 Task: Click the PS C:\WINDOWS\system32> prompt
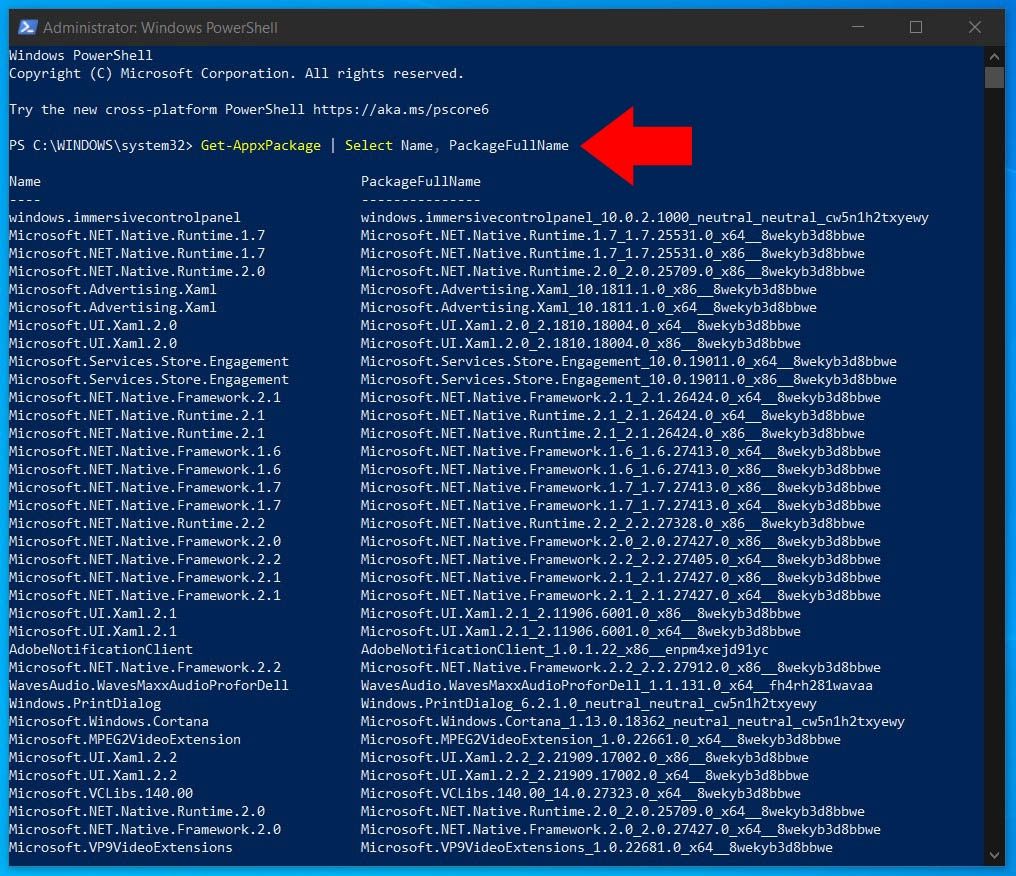coord(101,145)
